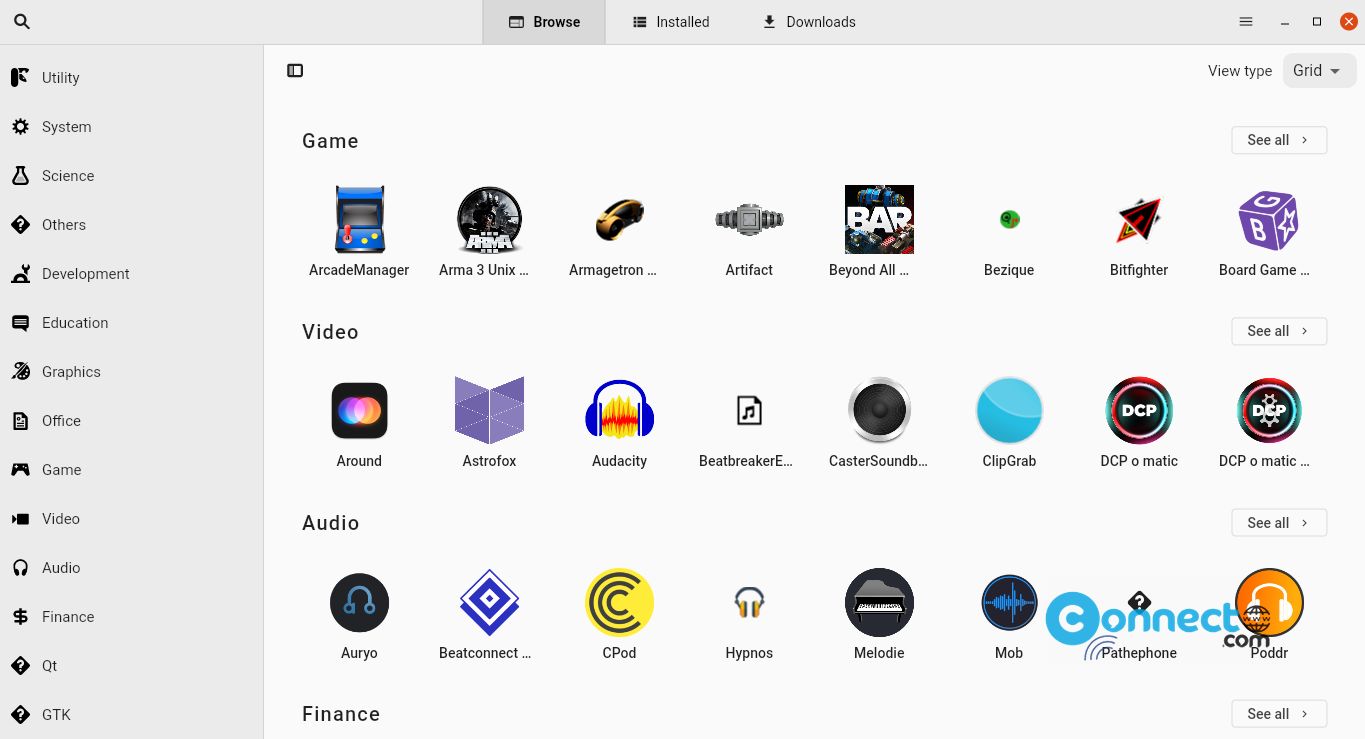
Task: Open CPod app icon
Action: point(619,602)
